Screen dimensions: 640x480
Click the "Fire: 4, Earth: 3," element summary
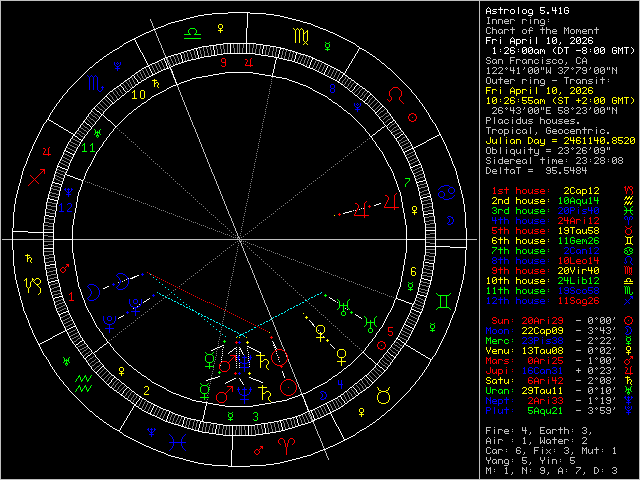539,431
